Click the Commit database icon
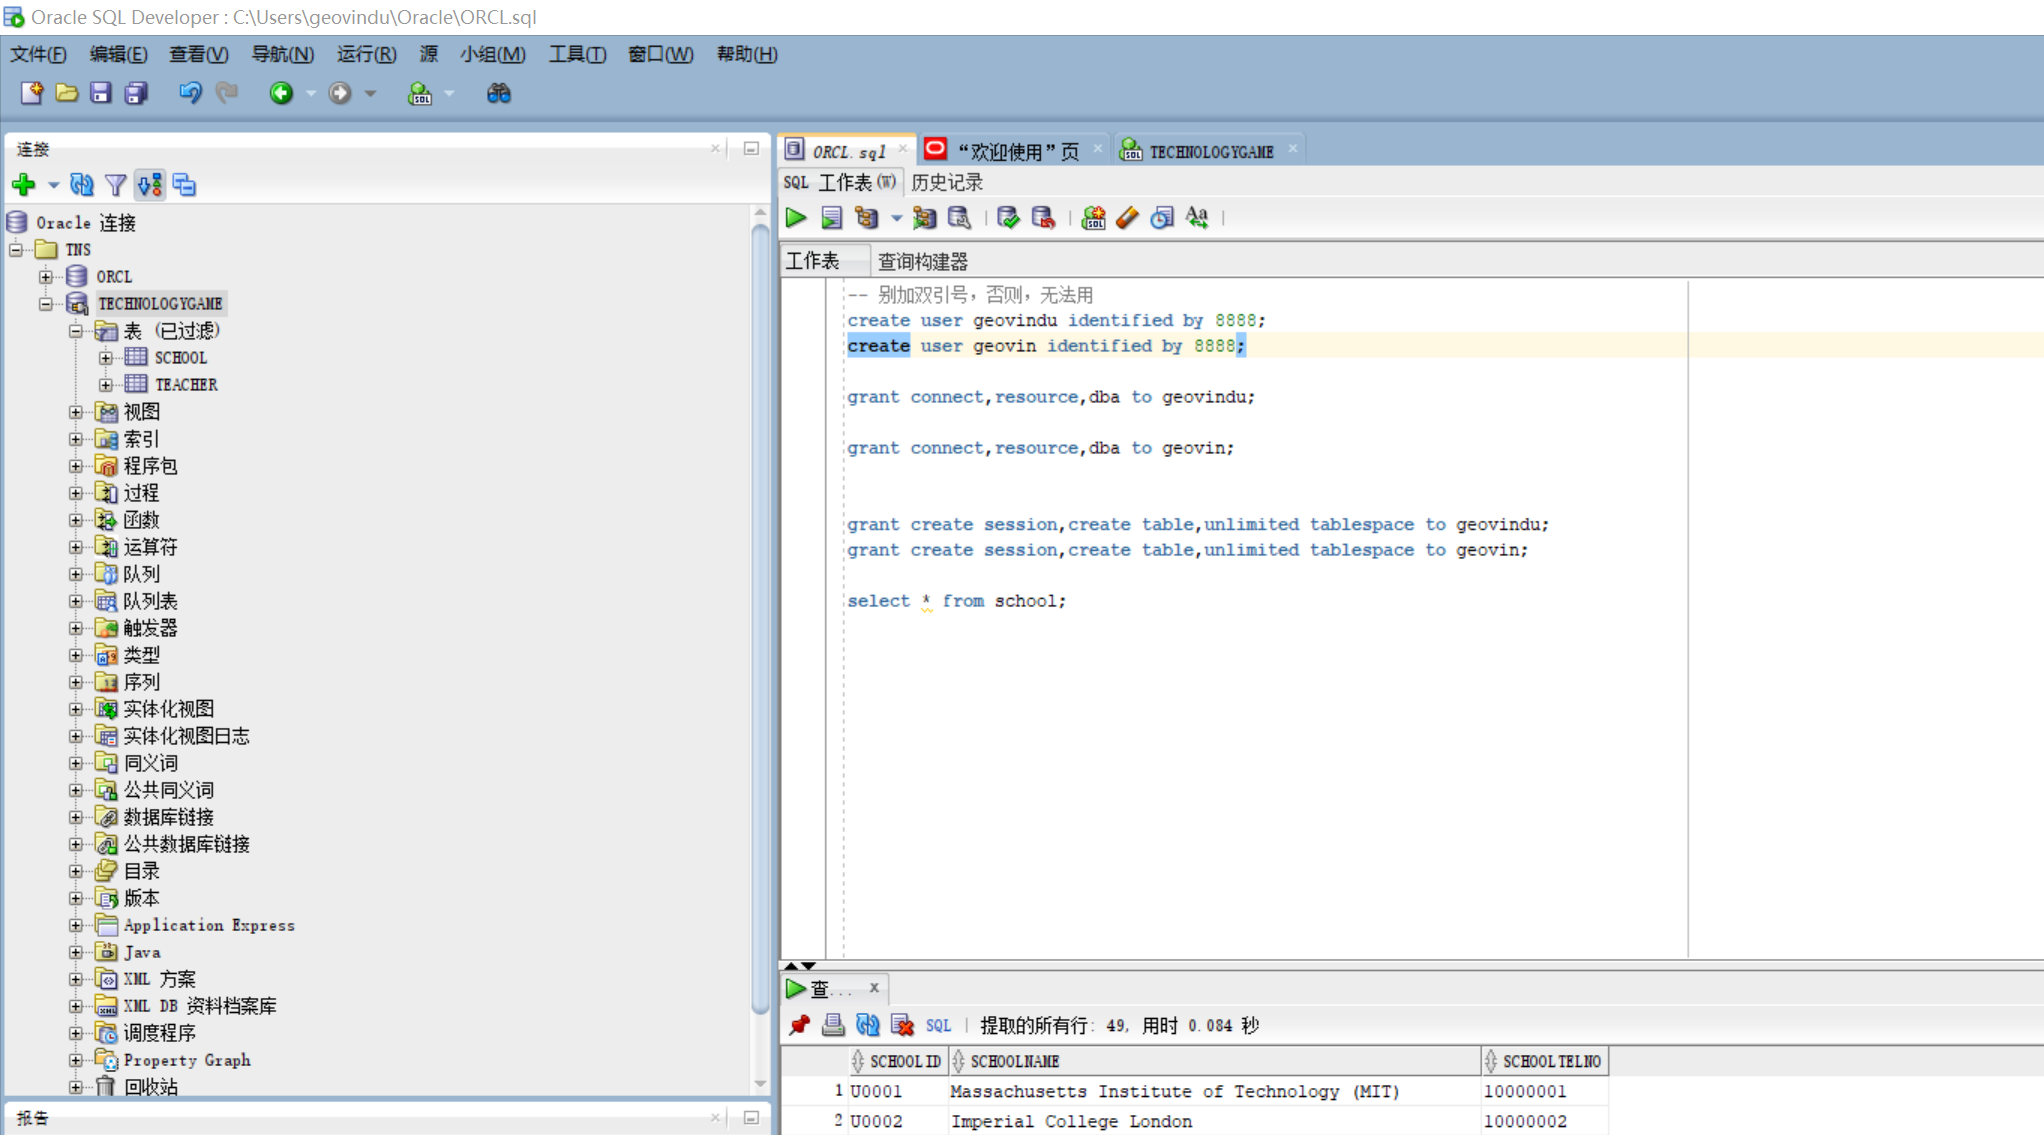The width and height of the screenshot is (2044, 1135). pos(1008,217)
